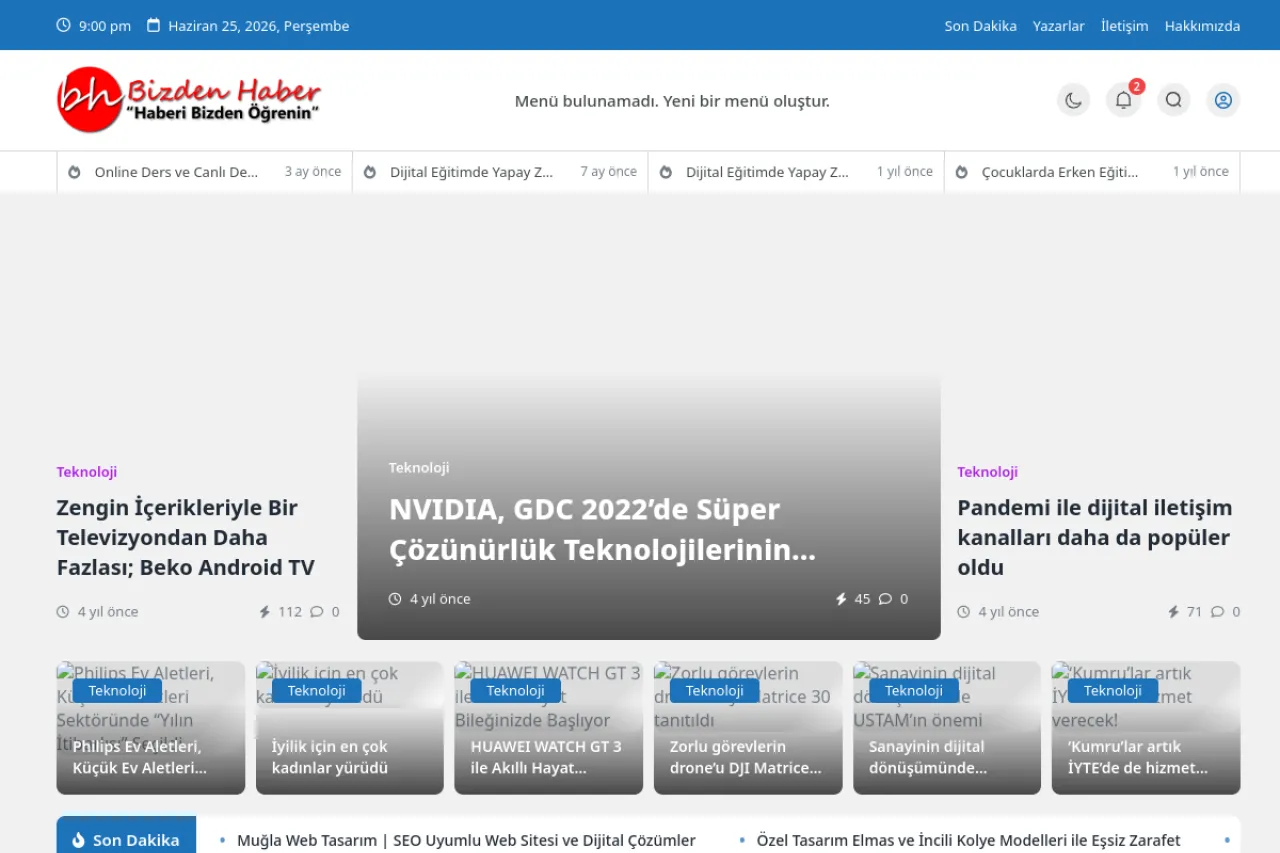The width and height of the screenshot is (1280, 853).
Task: Click Teknoloji category above Pandemi article
Action: [x=987, y=471]
